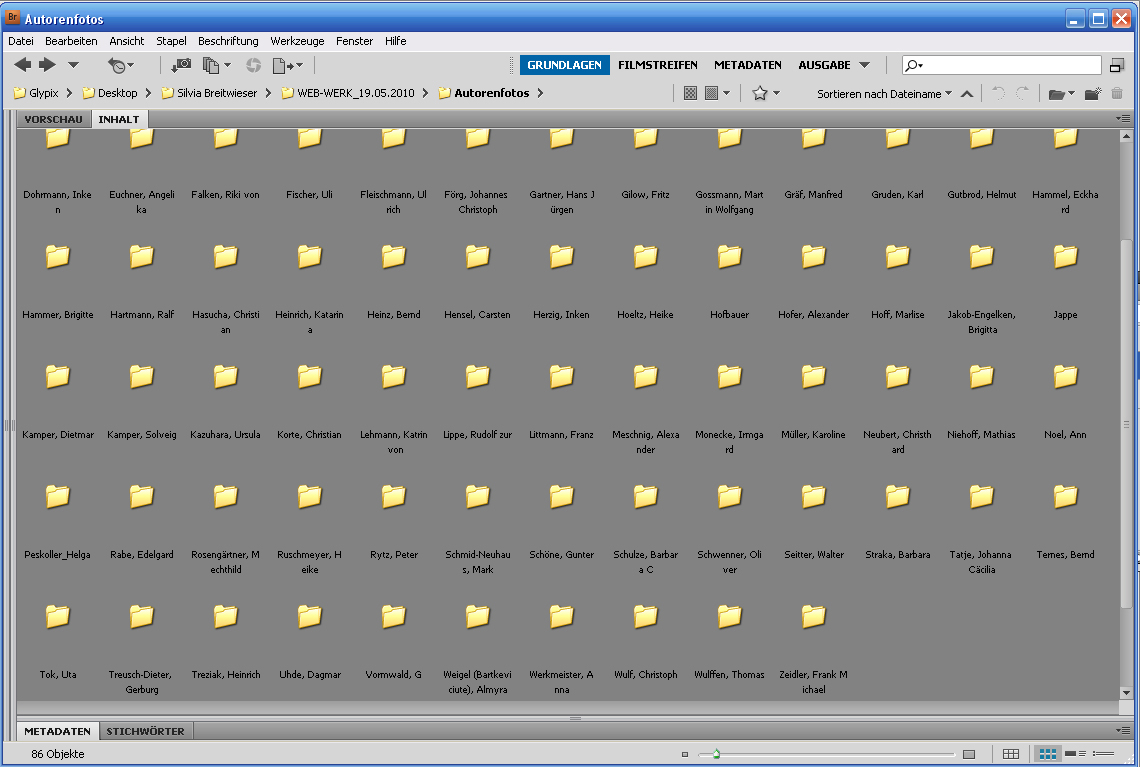Click the Go Back navigation arrow
1140x767 pixels.
click(22, 65)
